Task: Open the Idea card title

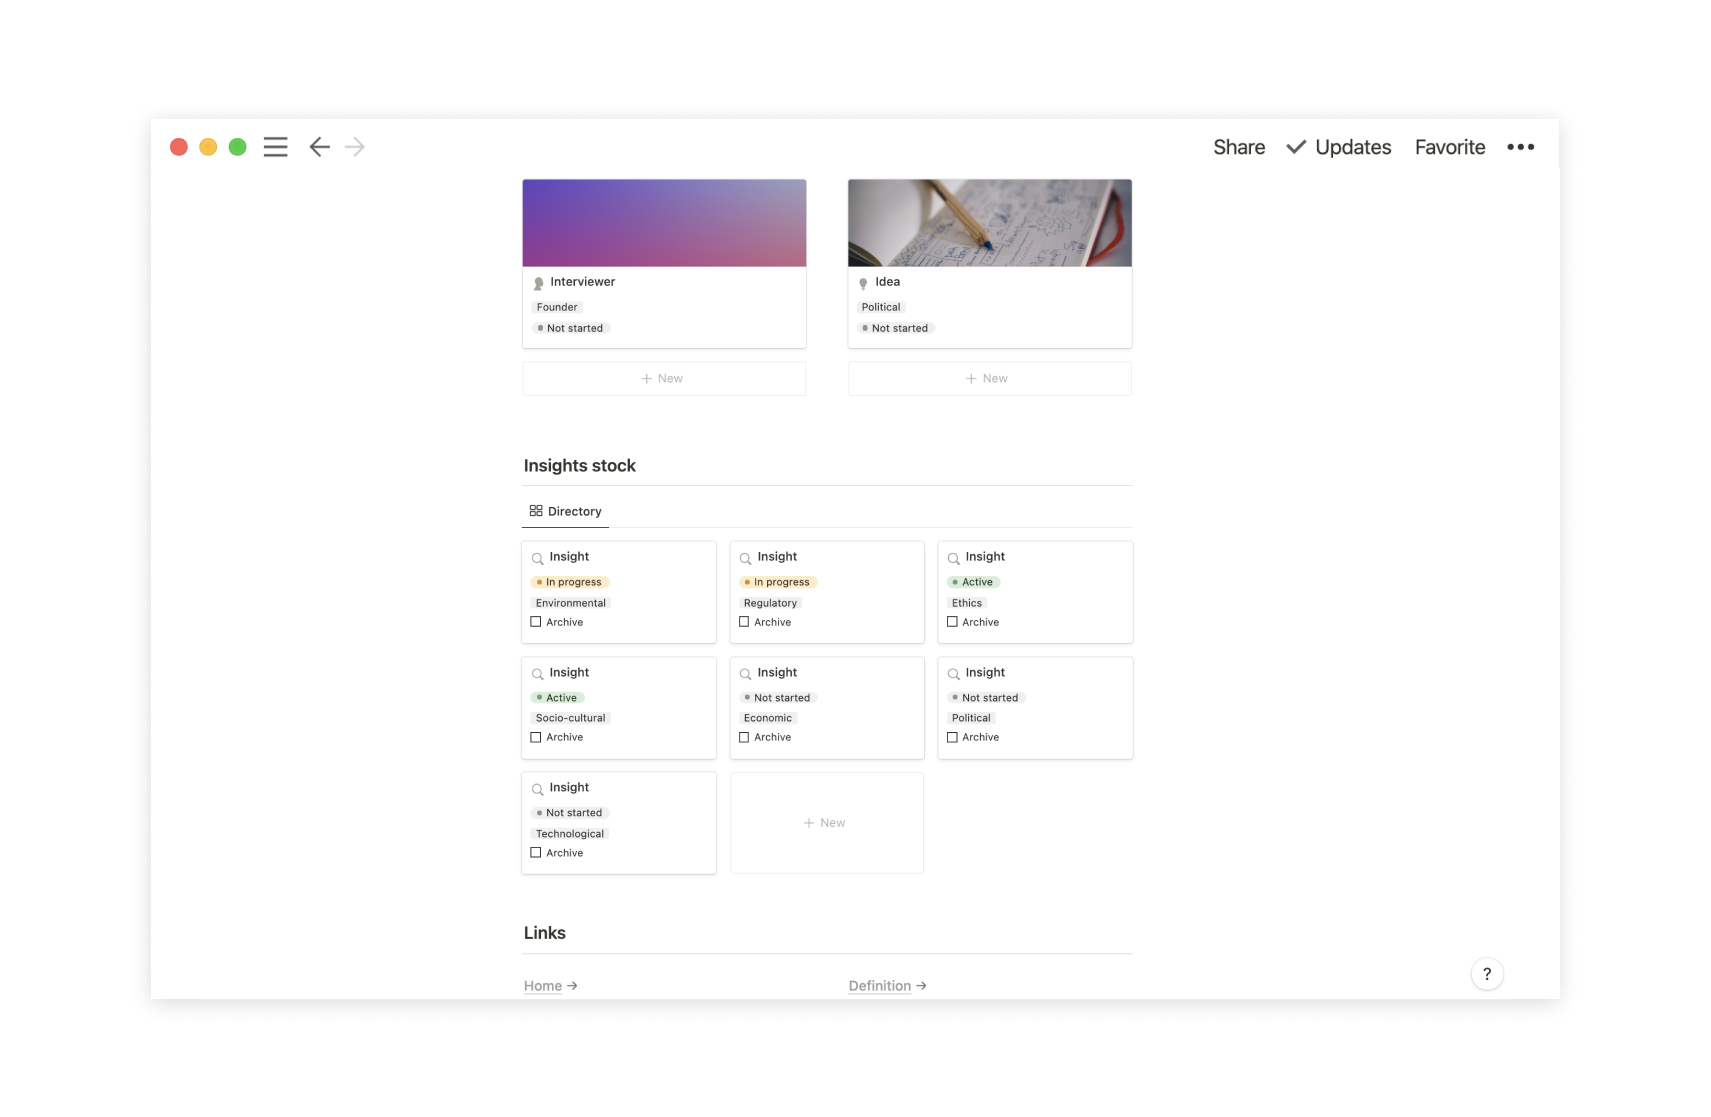Action: point(888,282)
